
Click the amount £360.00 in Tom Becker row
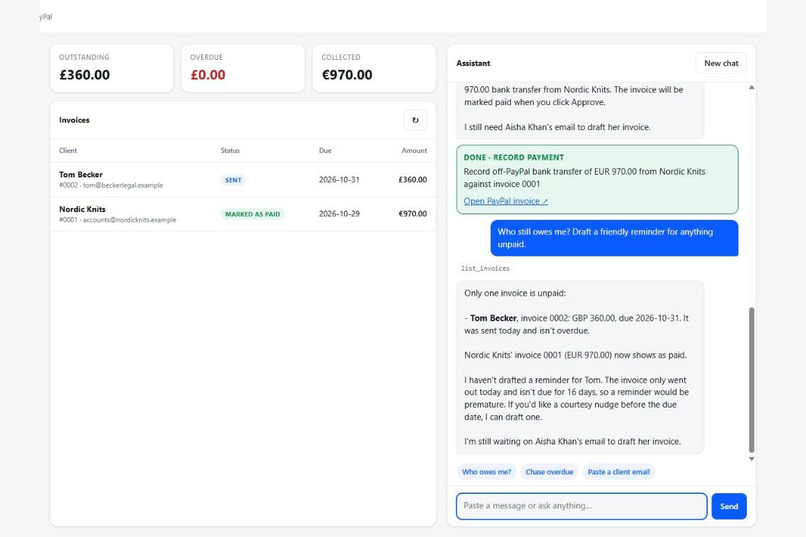pyautogui.click(x=413, y=180)
